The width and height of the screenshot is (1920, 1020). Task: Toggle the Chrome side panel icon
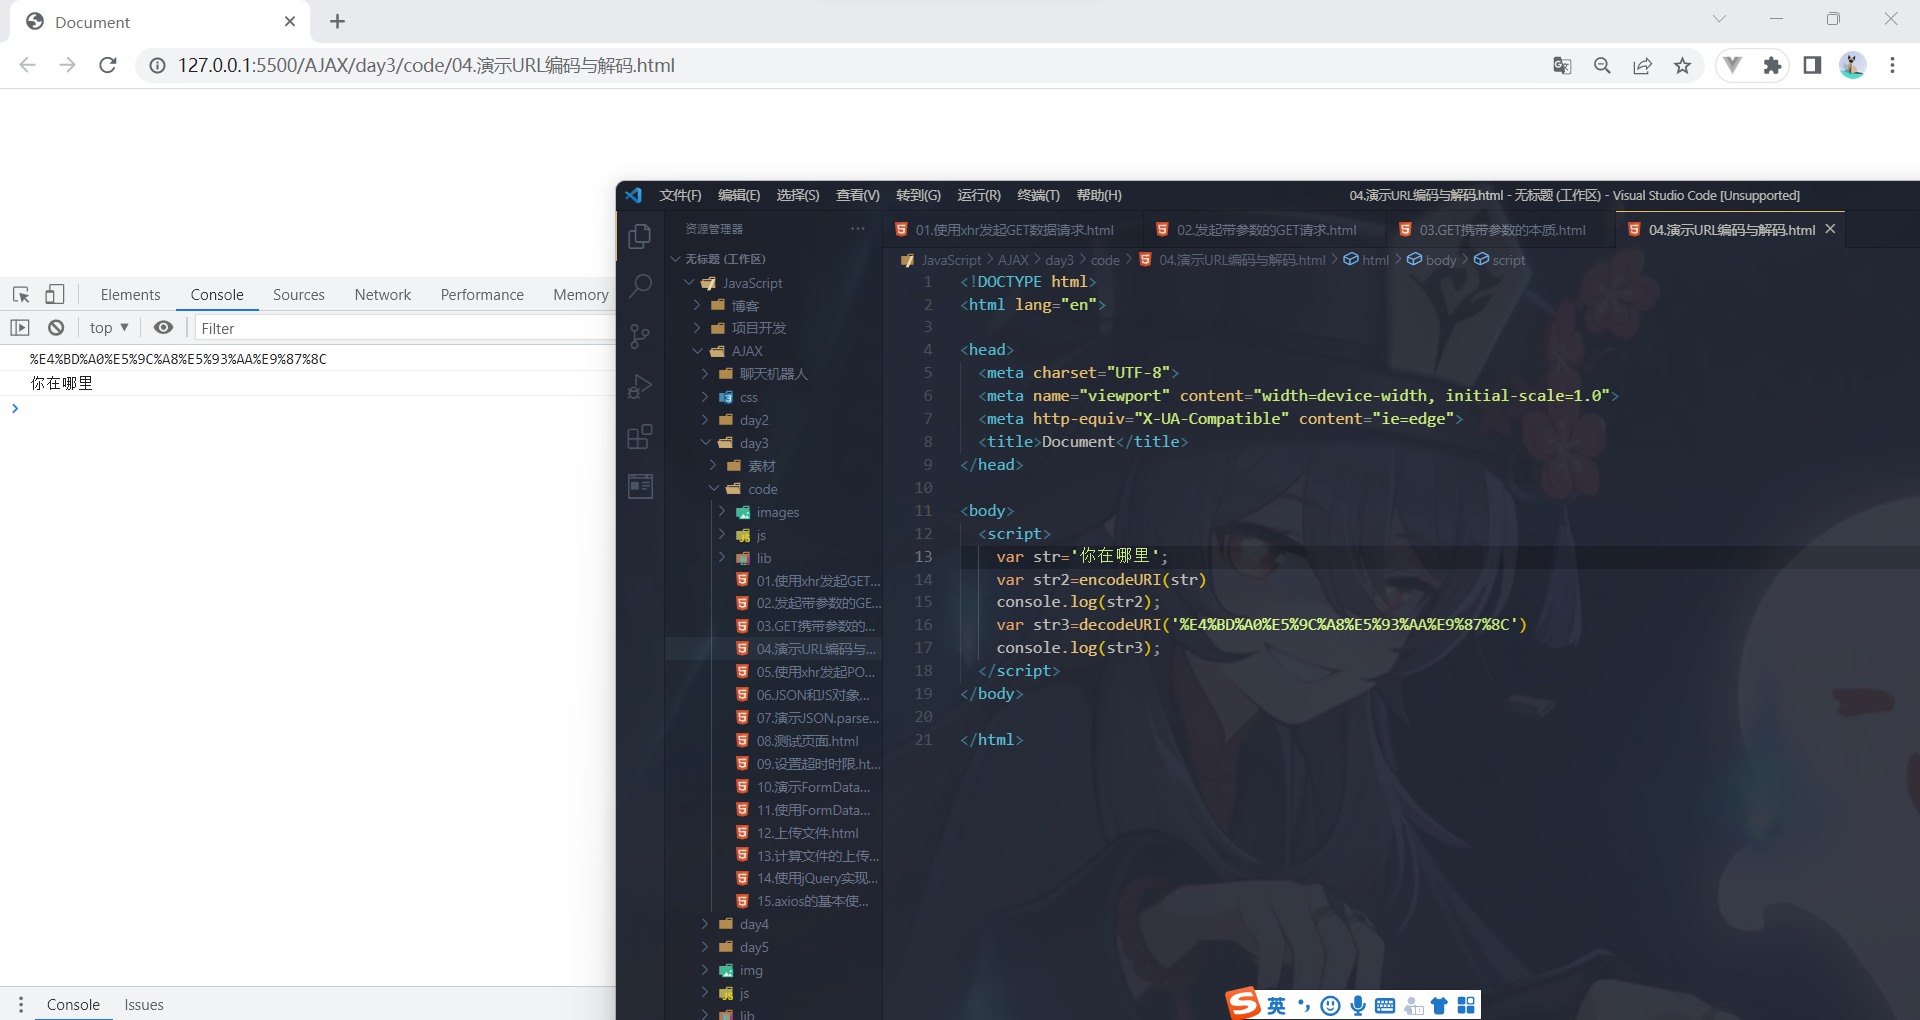1812,65
